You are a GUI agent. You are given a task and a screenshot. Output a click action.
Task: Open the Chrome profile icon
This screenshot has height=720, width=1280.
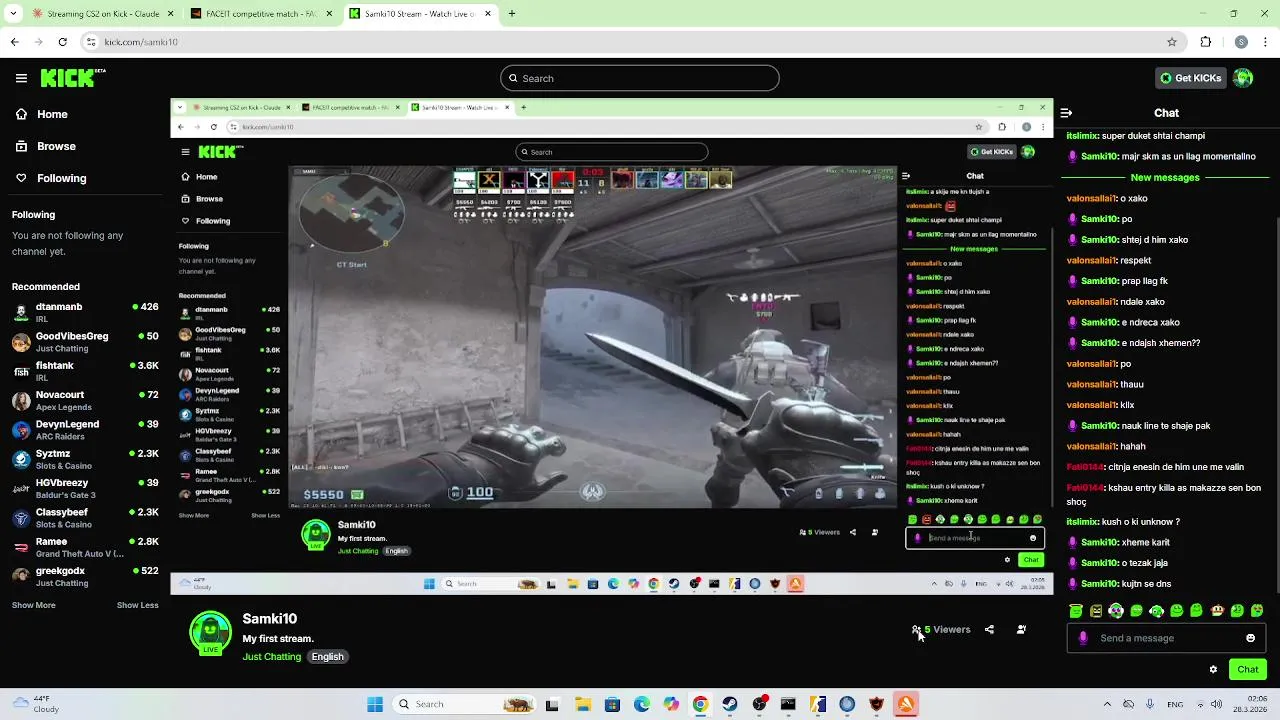click(1241, 42)
